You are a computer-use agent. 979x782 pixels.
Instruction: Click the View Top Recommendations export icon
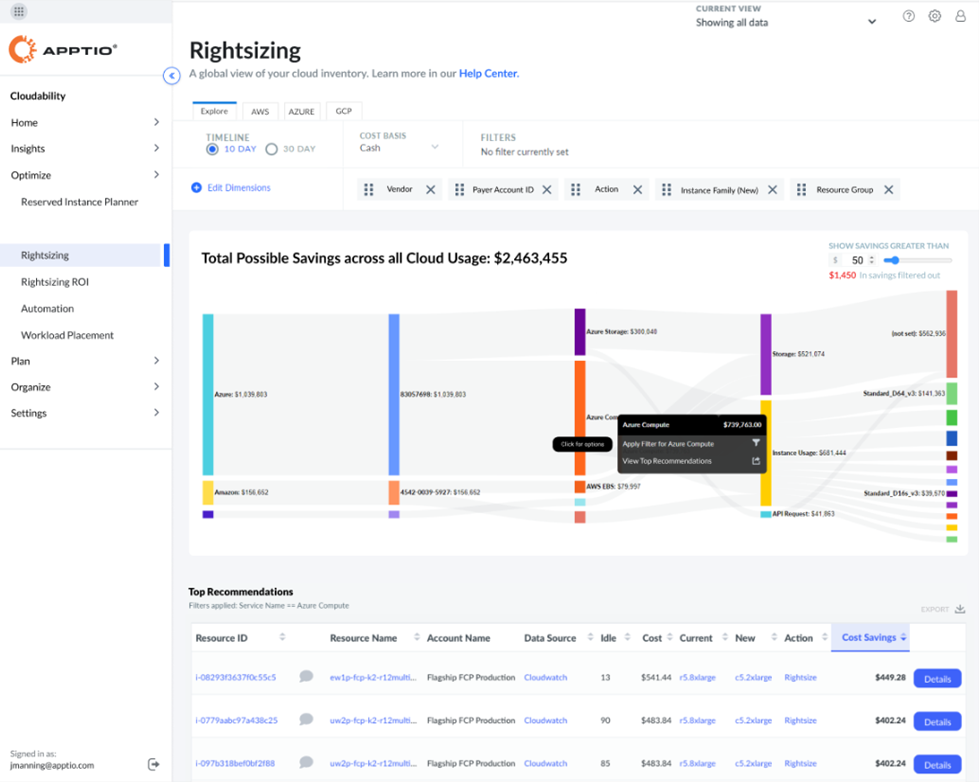(x=755, y=461)
